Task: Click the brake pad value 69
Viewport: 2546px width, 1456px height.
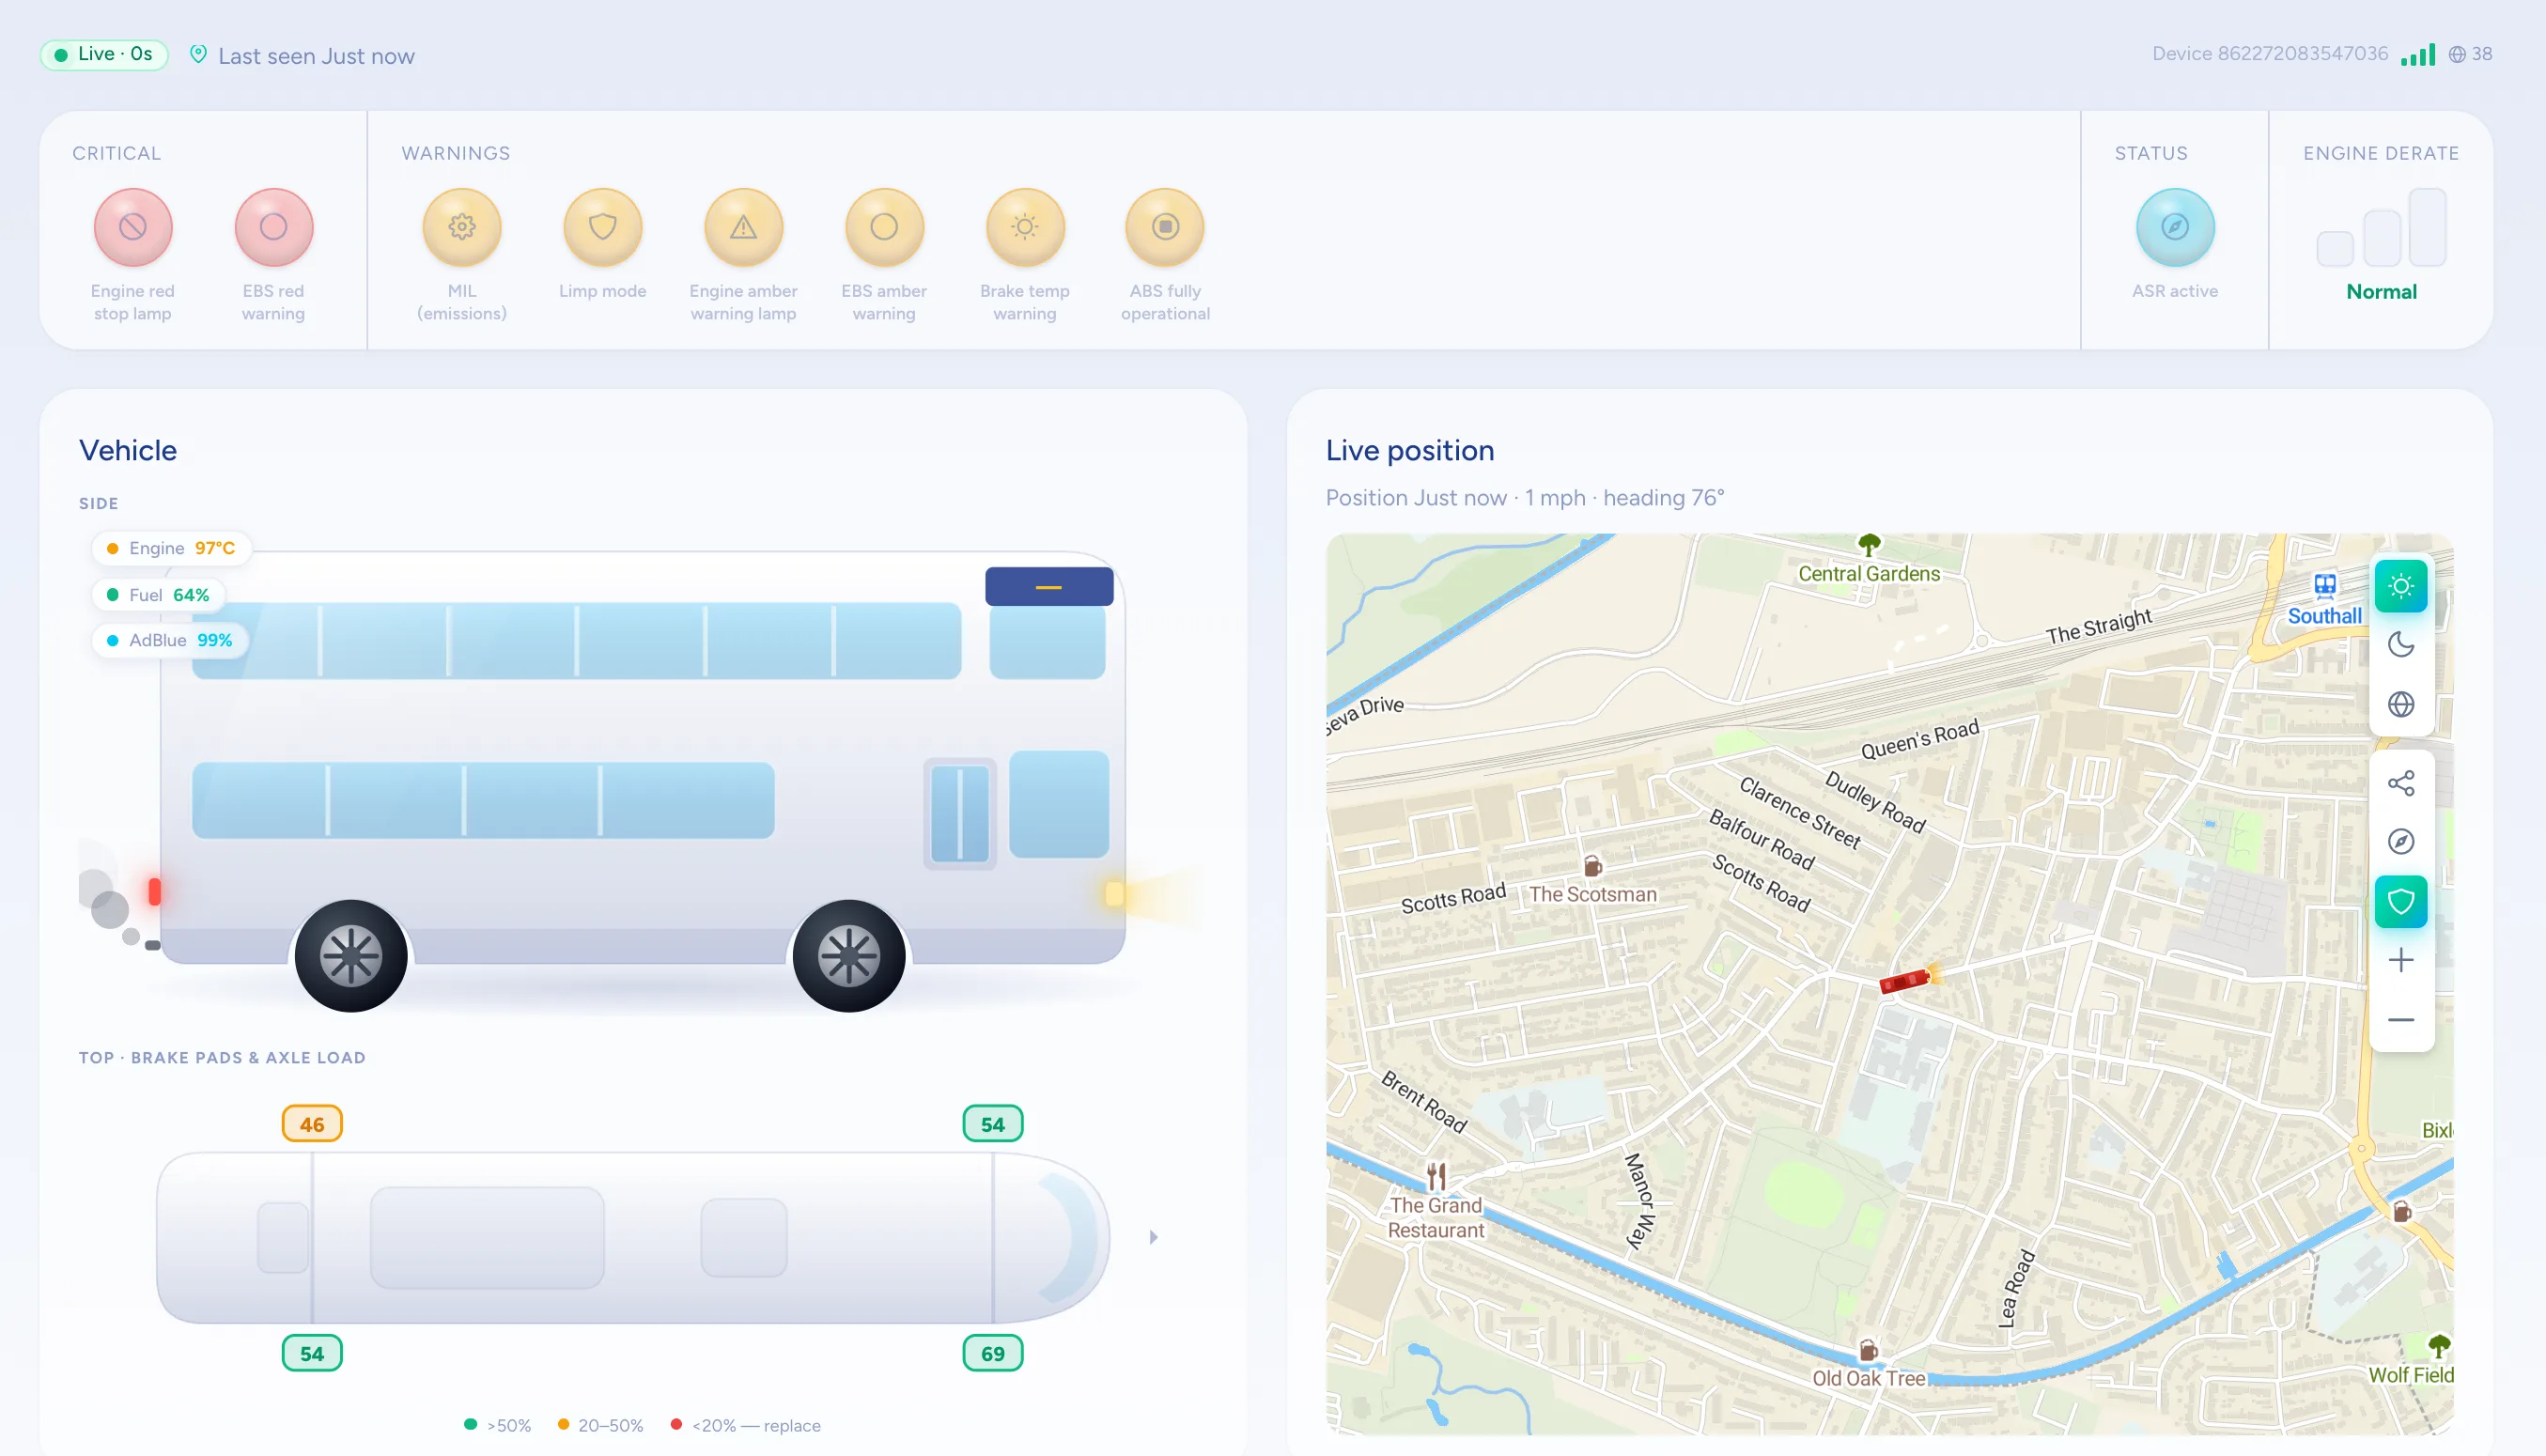Action: (992, 1353)
